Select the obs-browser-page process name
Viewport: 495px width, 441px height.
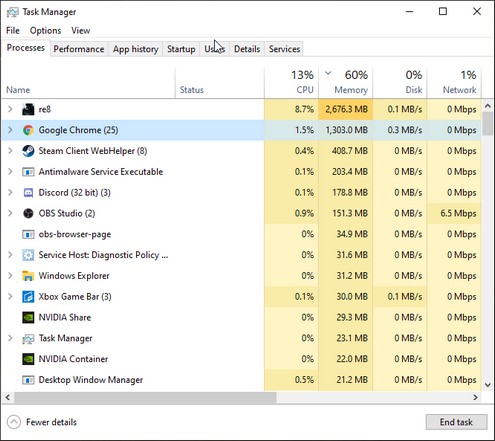[x=75, y=234]
